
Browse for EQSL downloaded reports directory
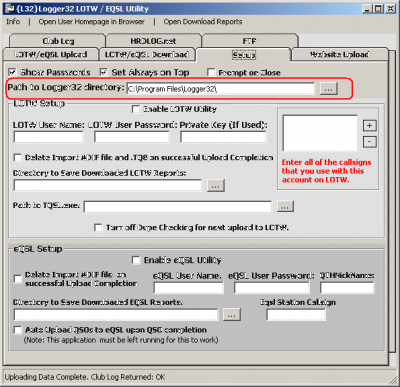pyautogui.click(x=232, y=315)
